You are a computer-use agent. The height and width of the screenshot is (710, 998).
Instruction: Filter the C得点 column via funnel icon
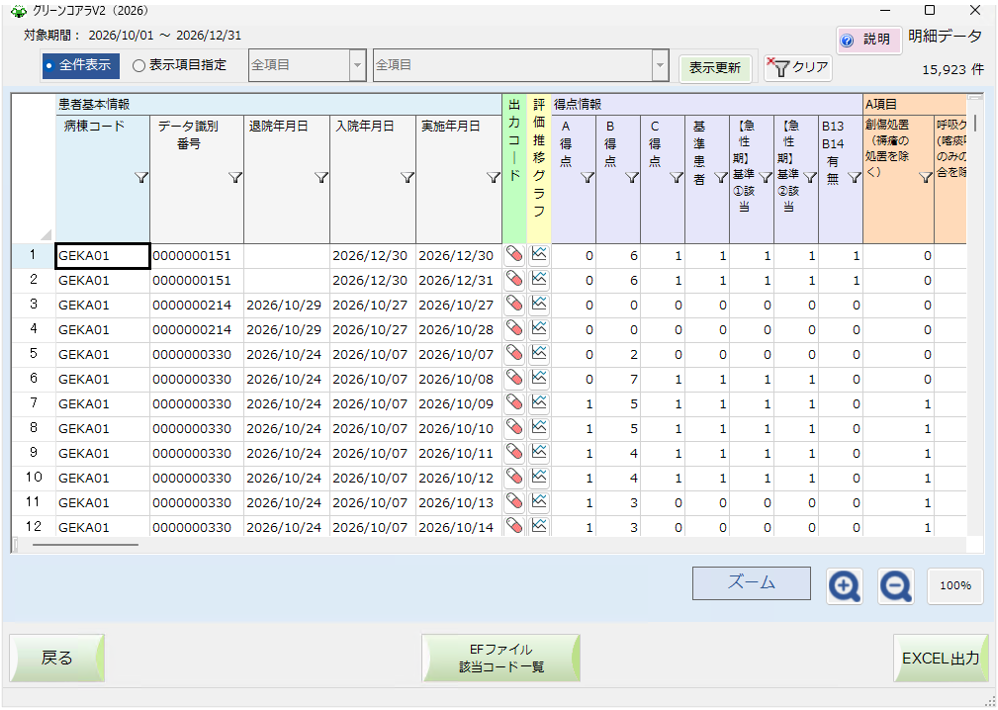click(676, 179)
